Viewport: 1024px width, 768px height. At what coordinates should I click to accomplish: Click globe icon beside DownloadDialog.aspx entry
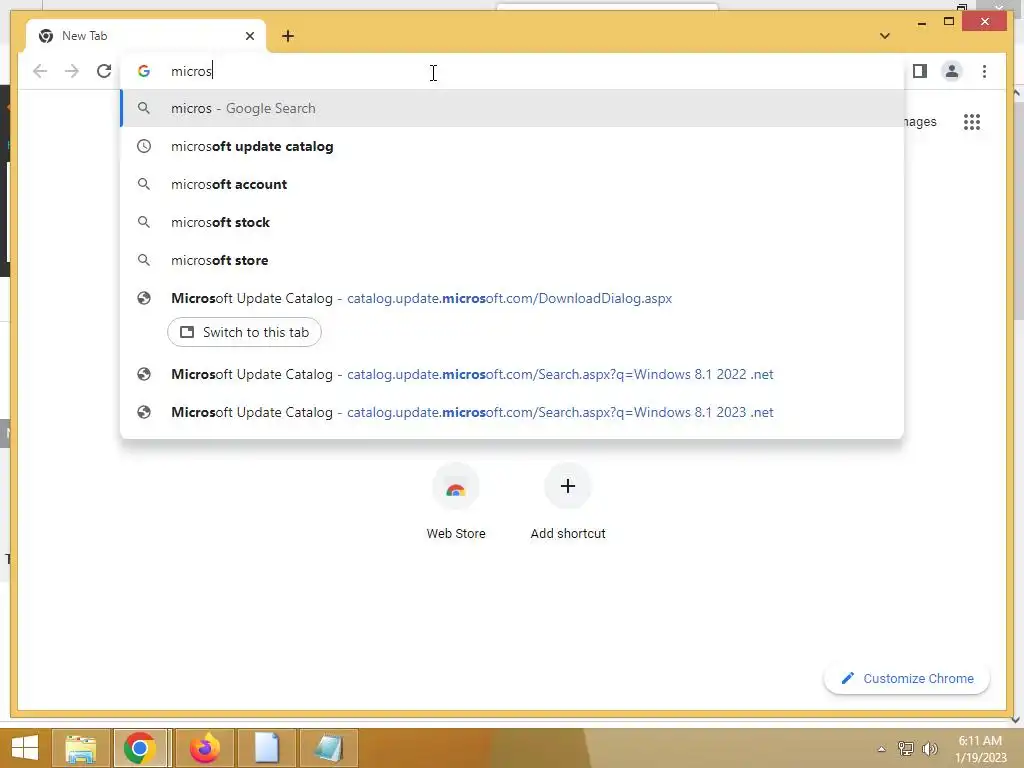[144, 298]
